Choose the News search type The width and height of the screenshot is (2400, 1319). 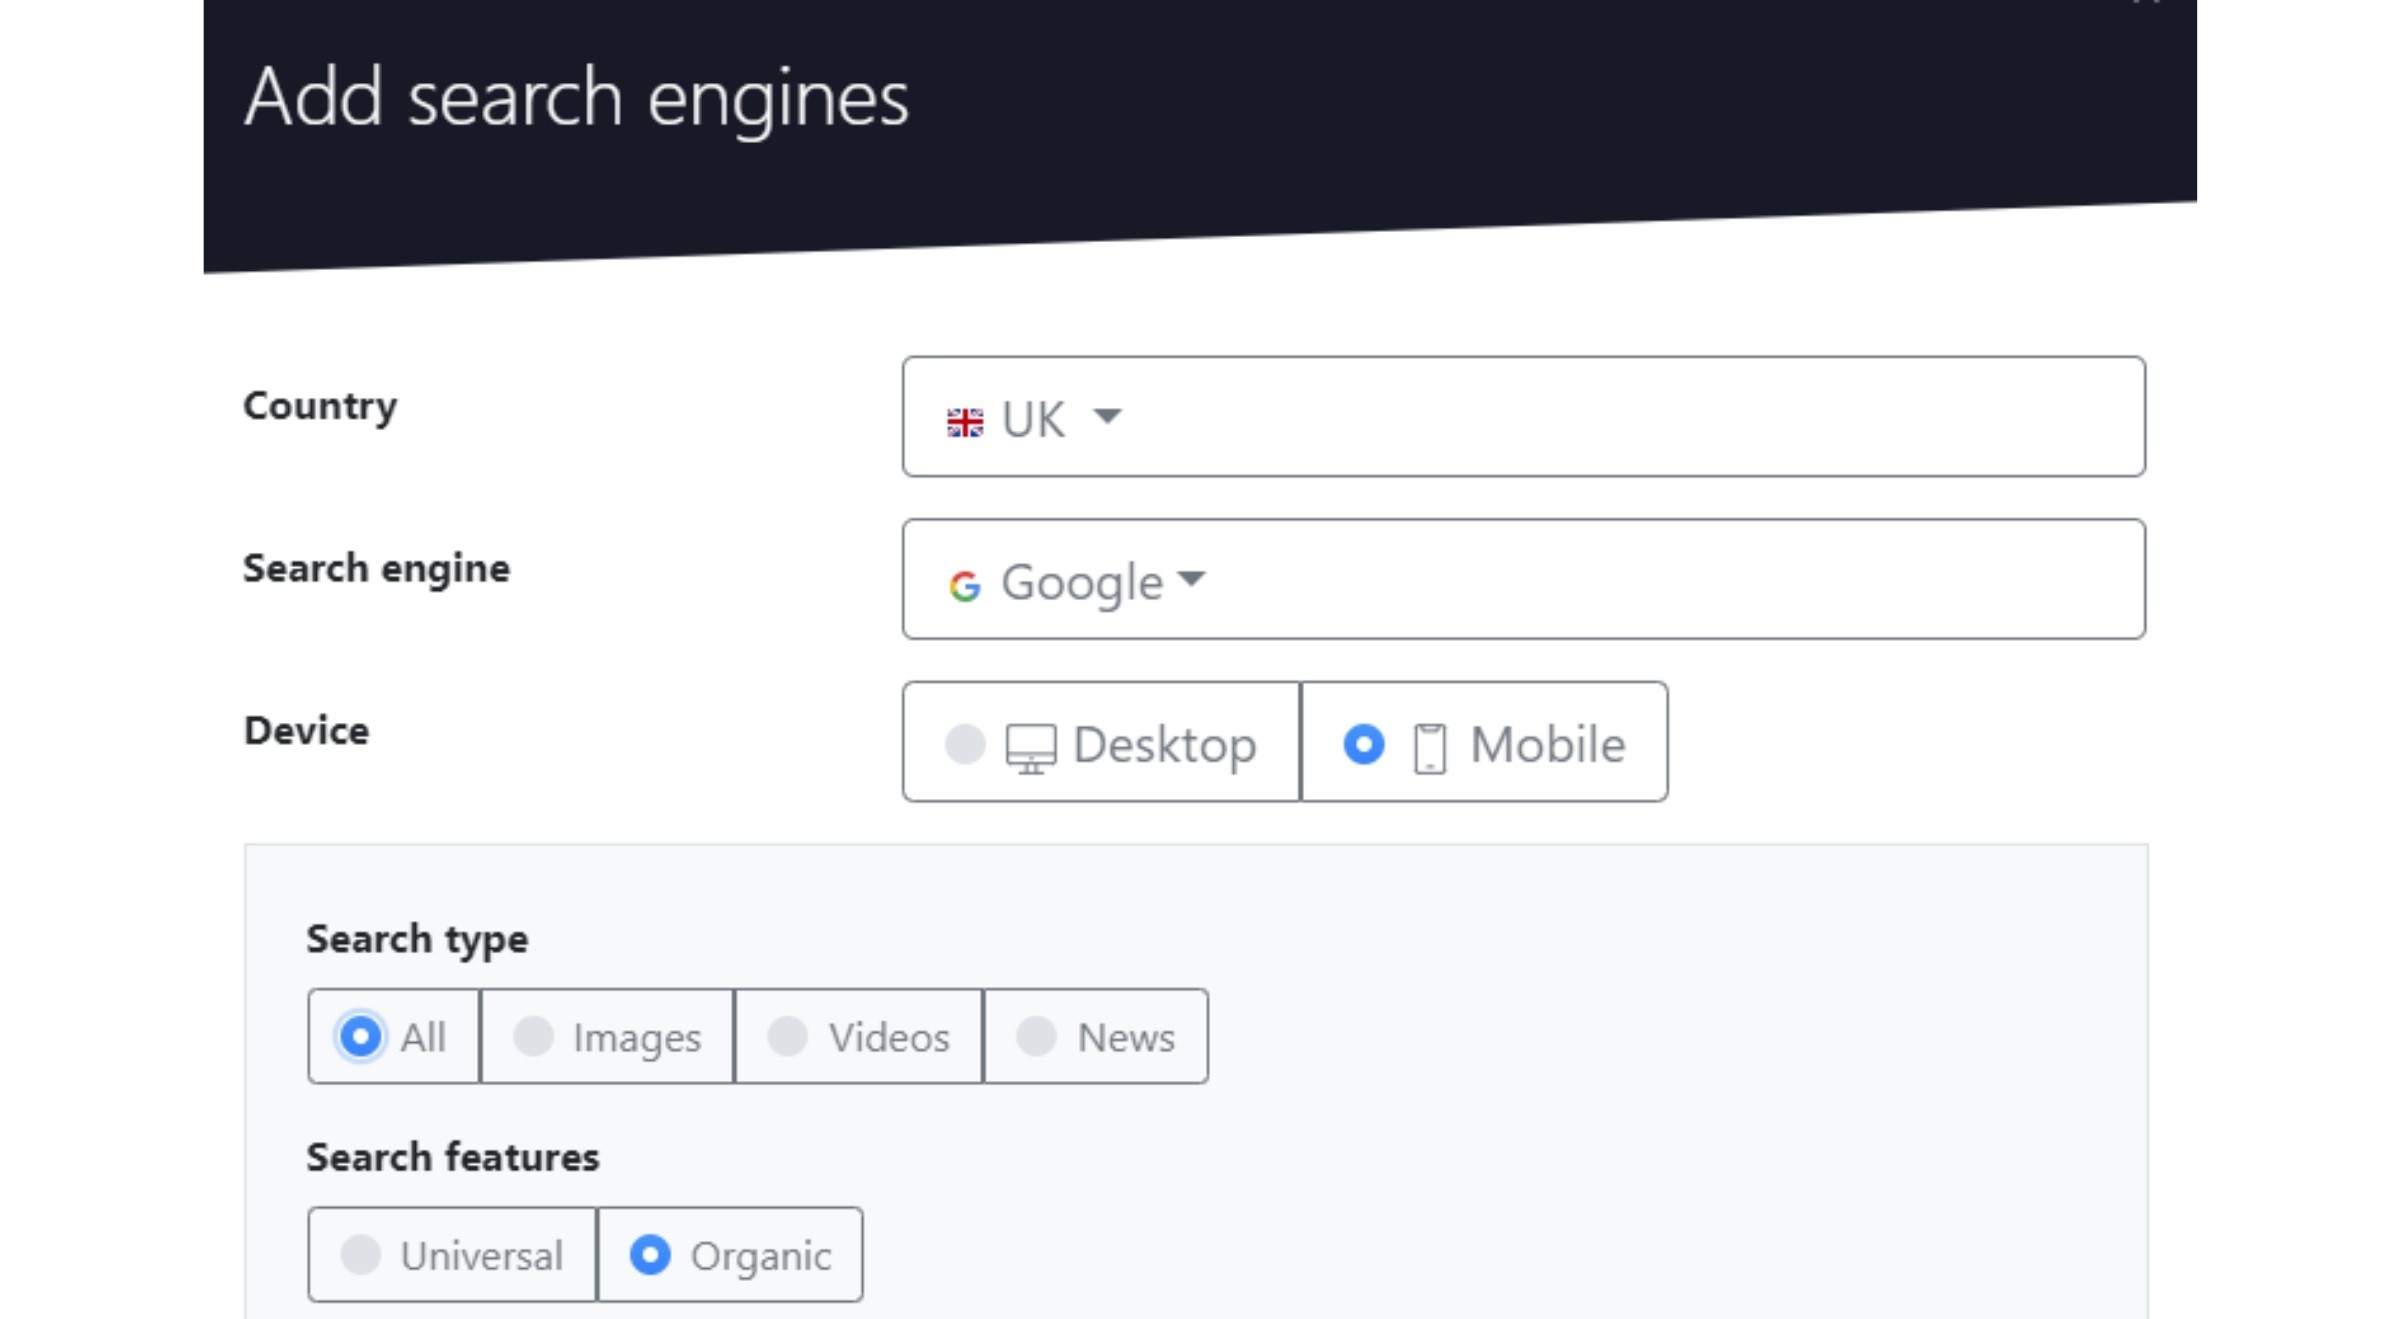coord(1096,1036)
